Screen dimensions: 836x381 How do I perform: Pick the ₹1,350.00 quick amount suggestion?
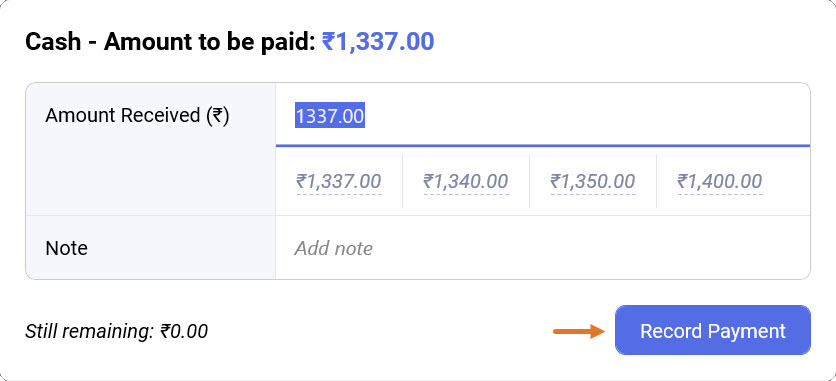(593, 182)
